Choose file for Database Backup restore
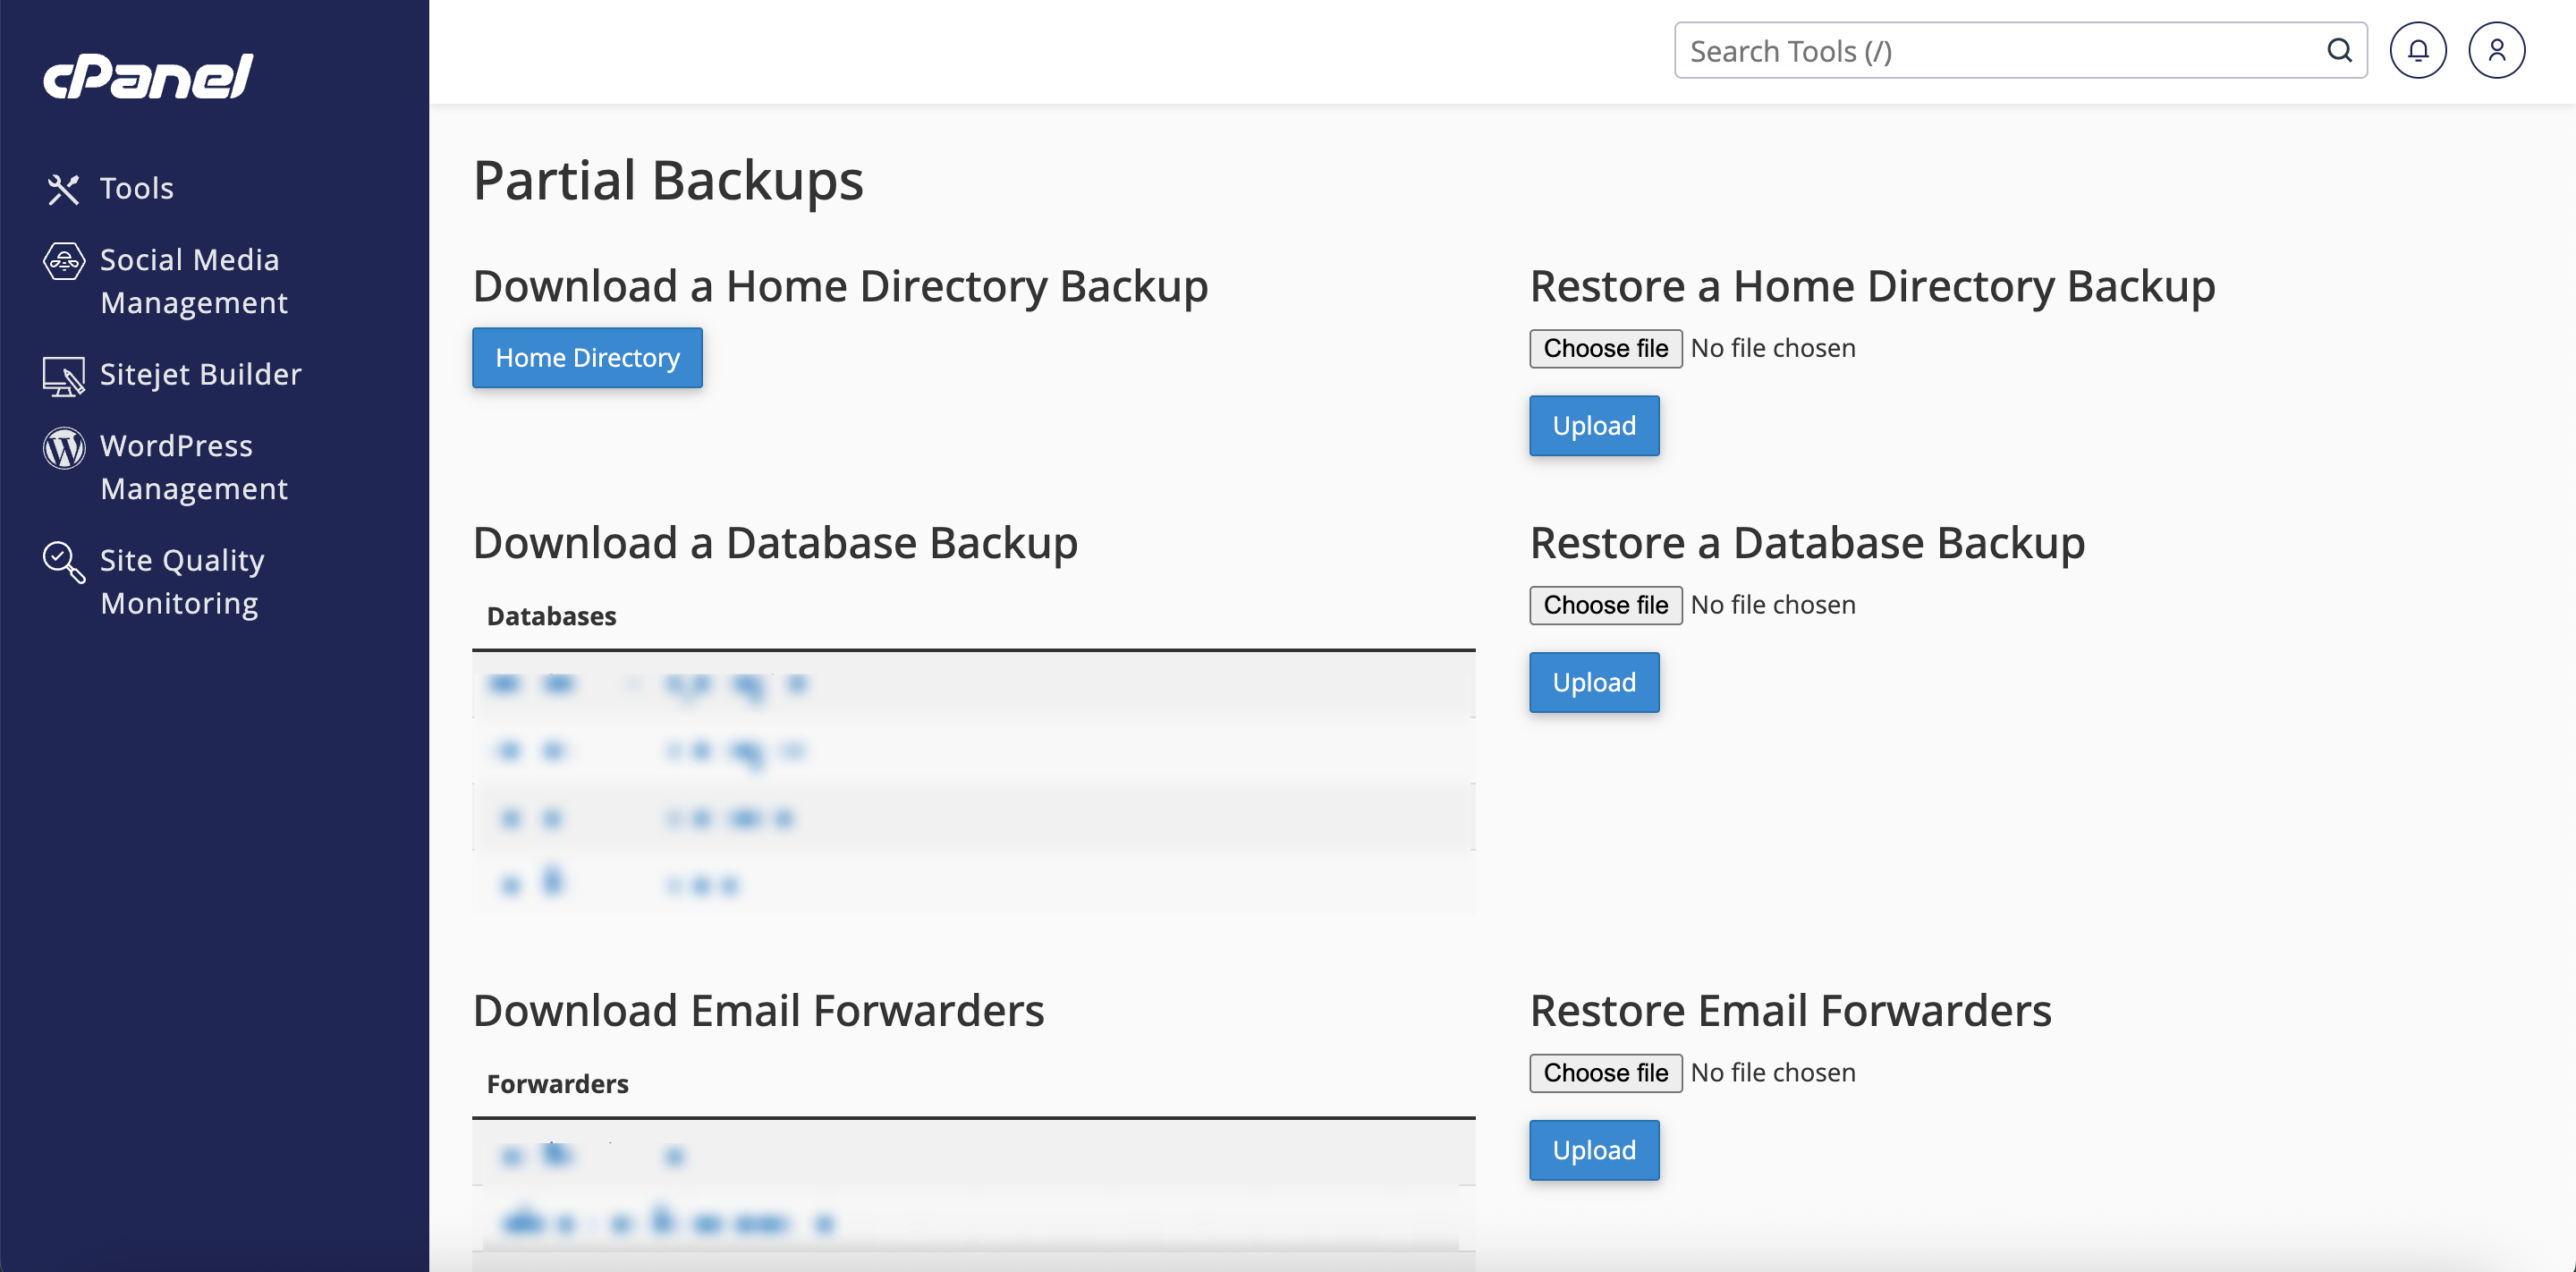This screenshot has height=1272, width=2576. click(1605, 606)
